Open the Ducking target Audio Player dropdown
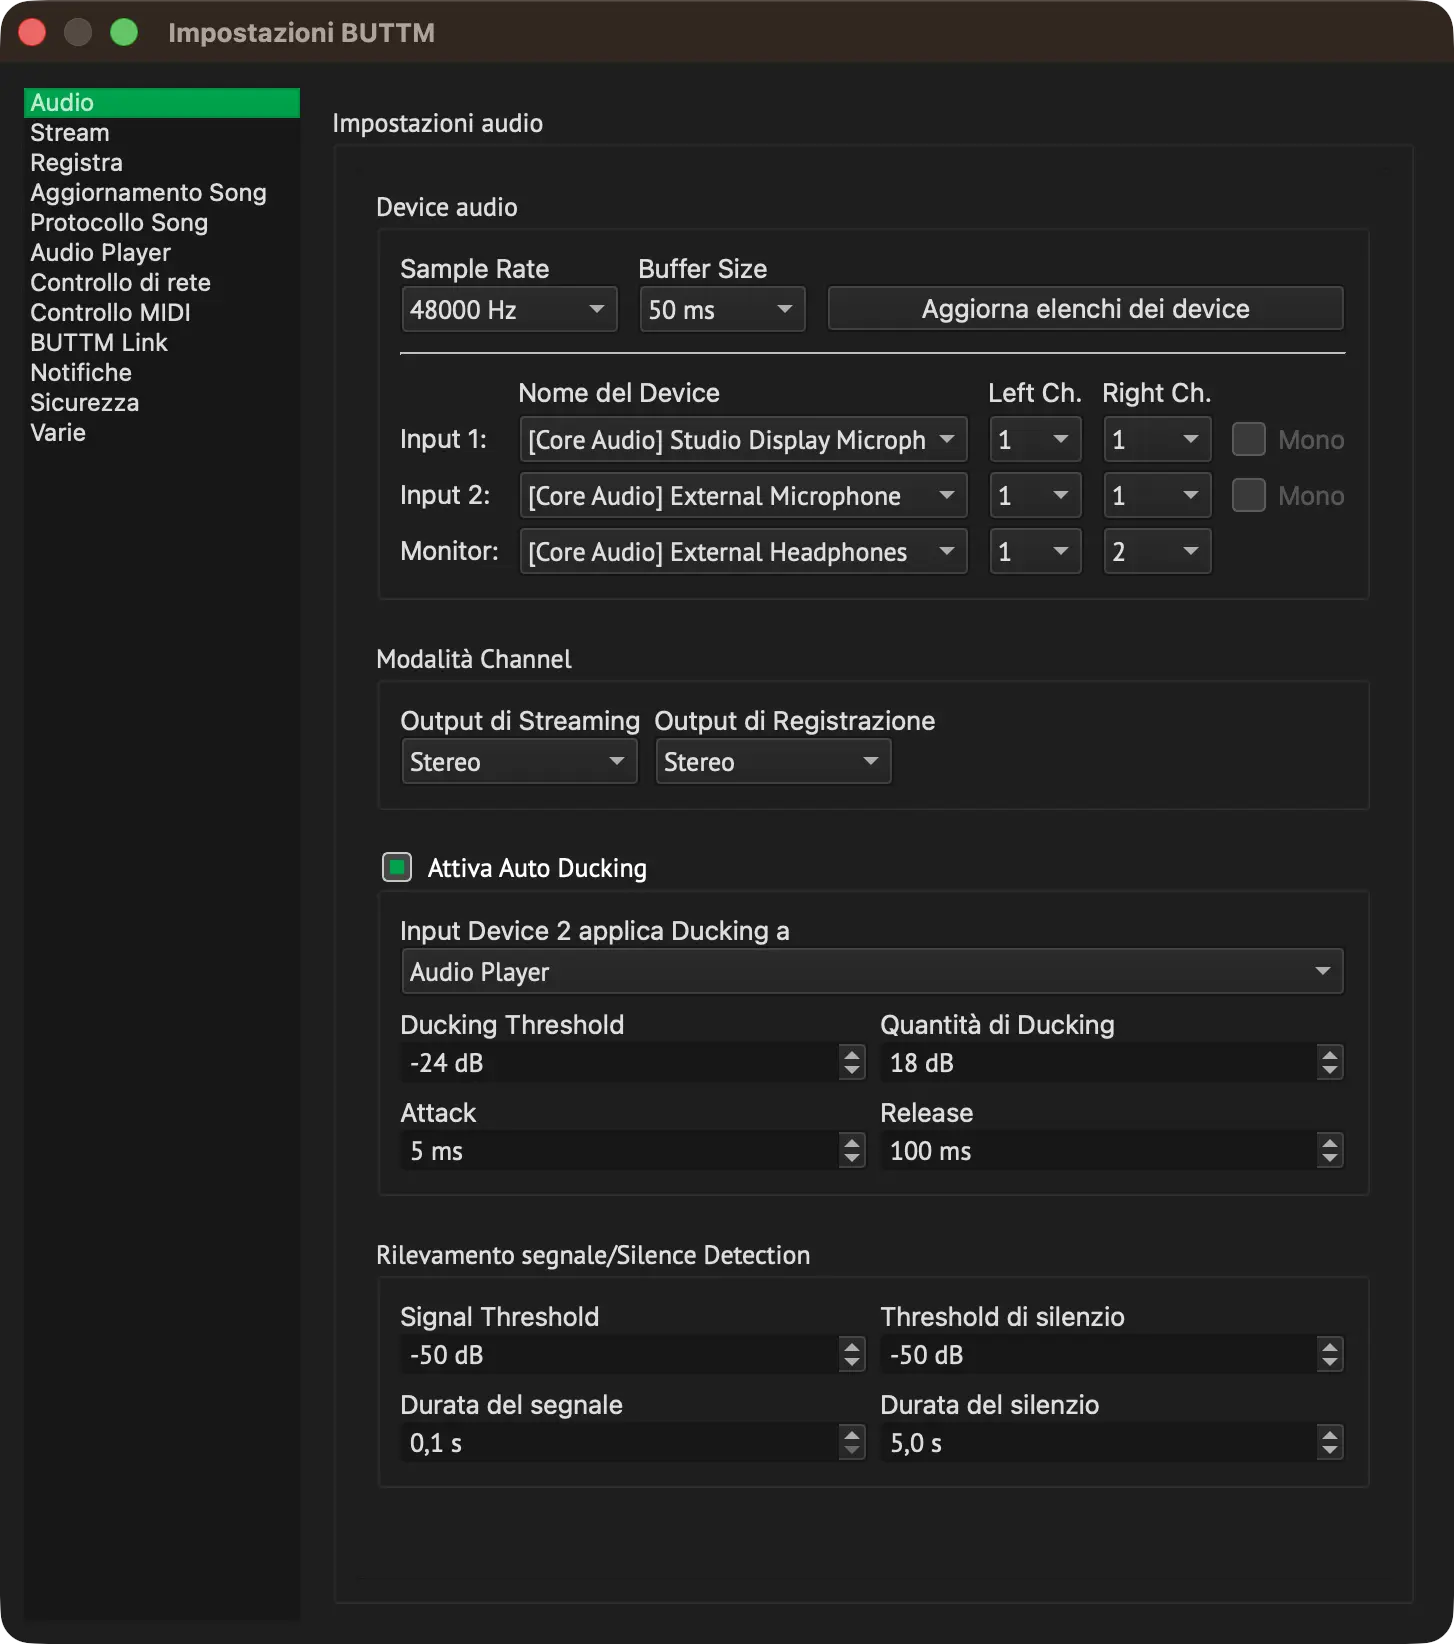Viewport: 1454px width, 1644px height. click(x=872, y=972)
